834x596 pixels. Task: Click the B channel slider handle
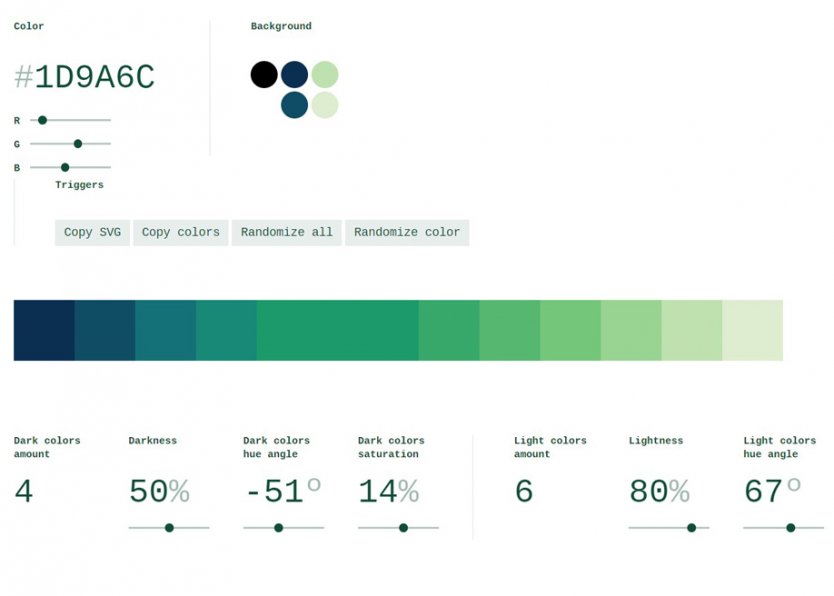pos(64,168)
